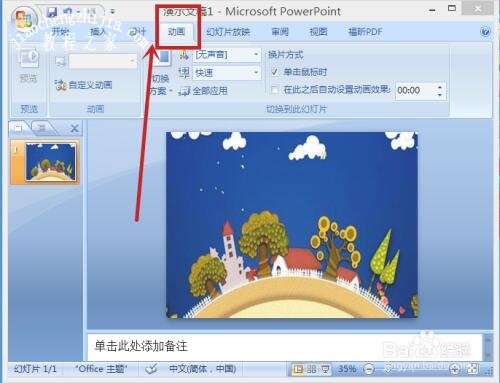Open the animation effect dropdown box
Screen dimensions: 500x383
coord(103,61)
